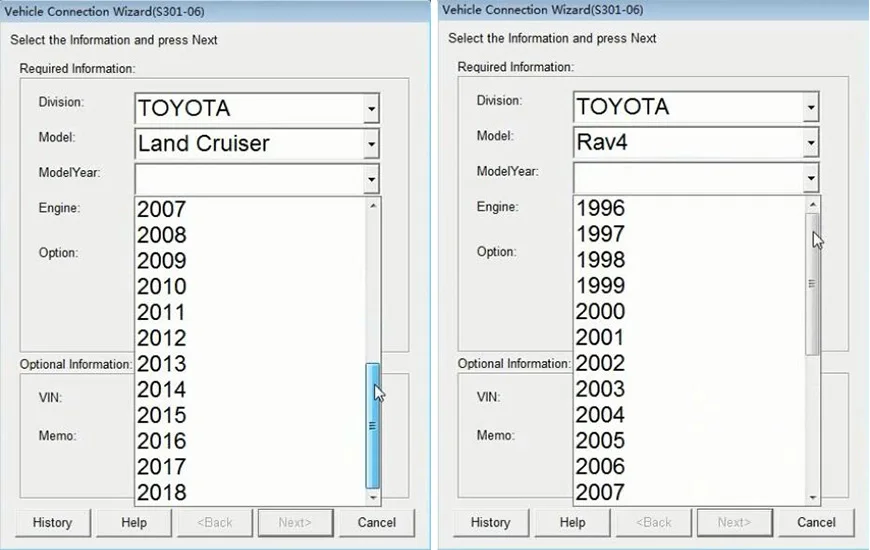Select 2011 in Land Cruiser year list

click(250, 312)
